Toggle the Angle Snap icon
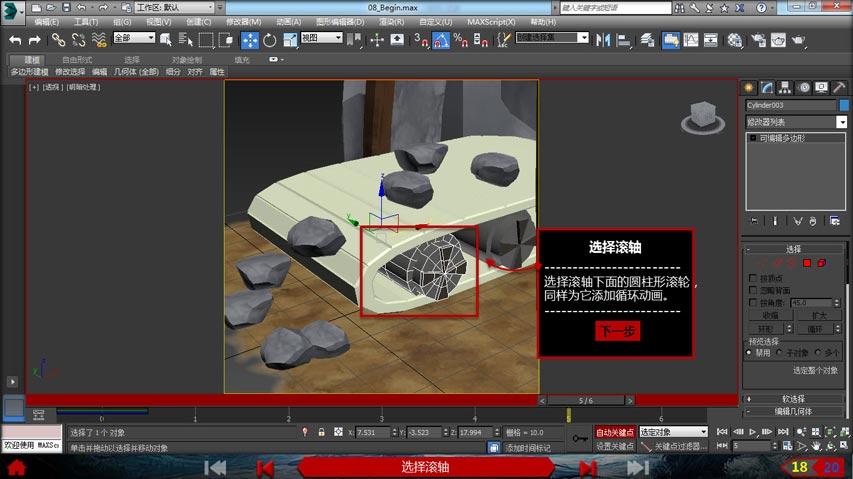 (x=441, y=40)
